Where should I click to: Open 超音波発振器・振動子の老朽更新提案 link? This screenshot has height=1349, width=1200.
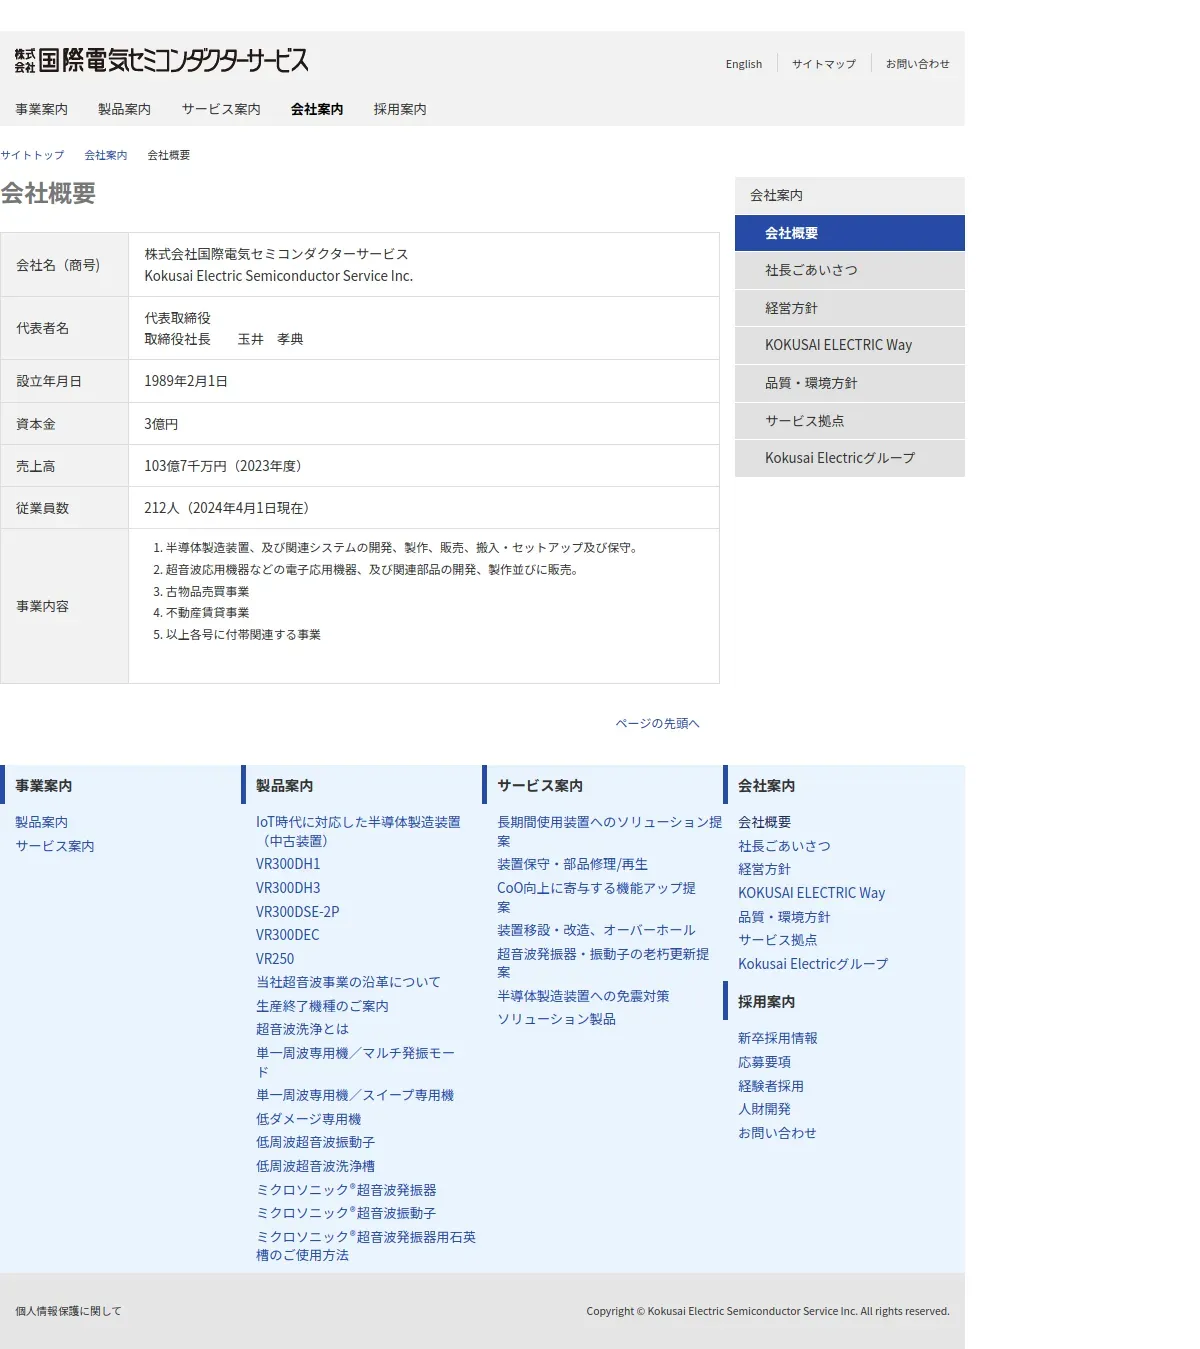pos(603,963)
